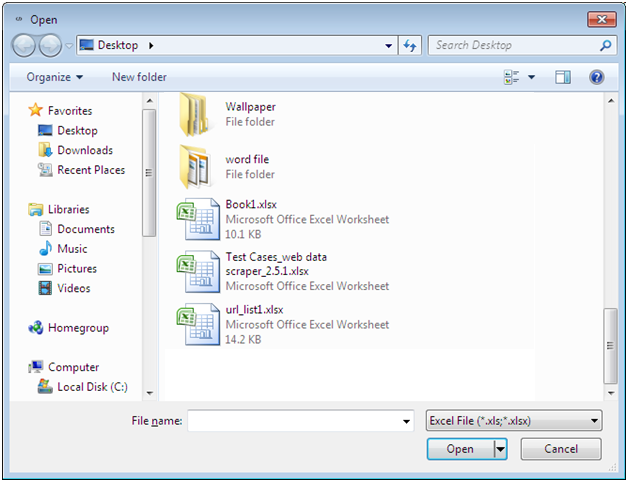Image resolution: width=628 pixels, height=482 pixels.
Task: Select the Wallpaper folder icon
Action: point(194,114)
